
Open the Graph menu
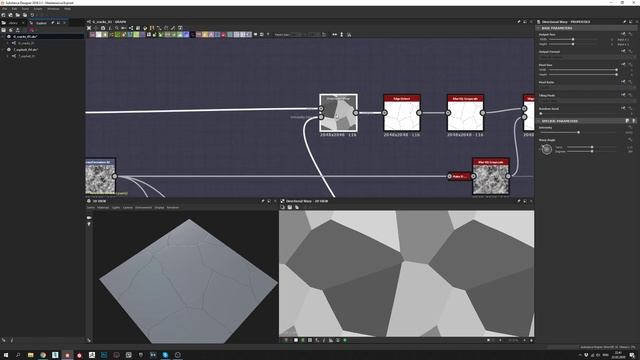[x=38, y=9]
